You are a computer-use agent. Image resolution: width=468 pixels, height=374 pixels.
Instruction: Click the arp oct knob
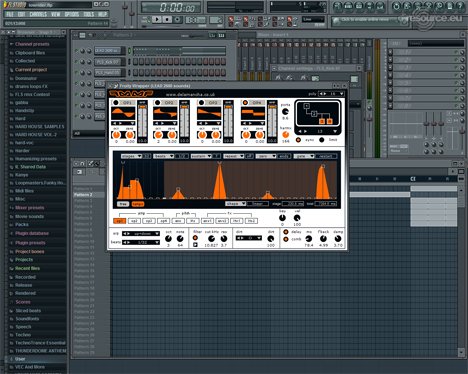[168, 239]
